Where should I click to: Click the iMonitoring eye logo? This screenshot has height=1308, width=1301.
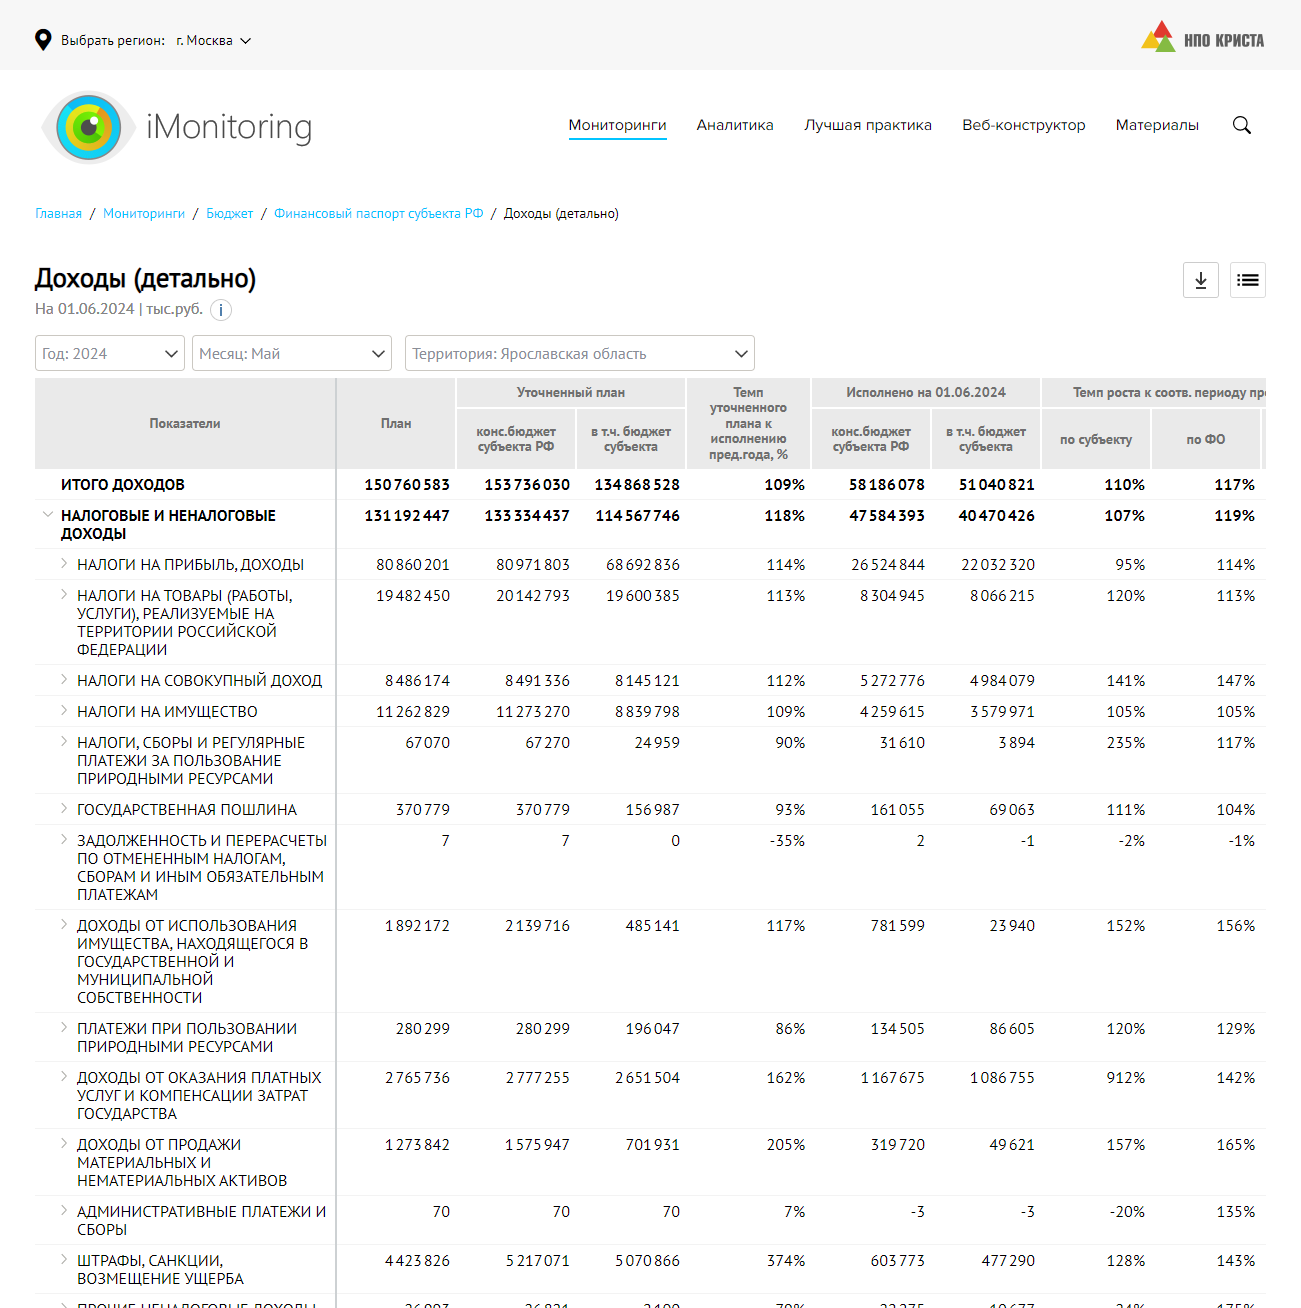click(89, 127)
